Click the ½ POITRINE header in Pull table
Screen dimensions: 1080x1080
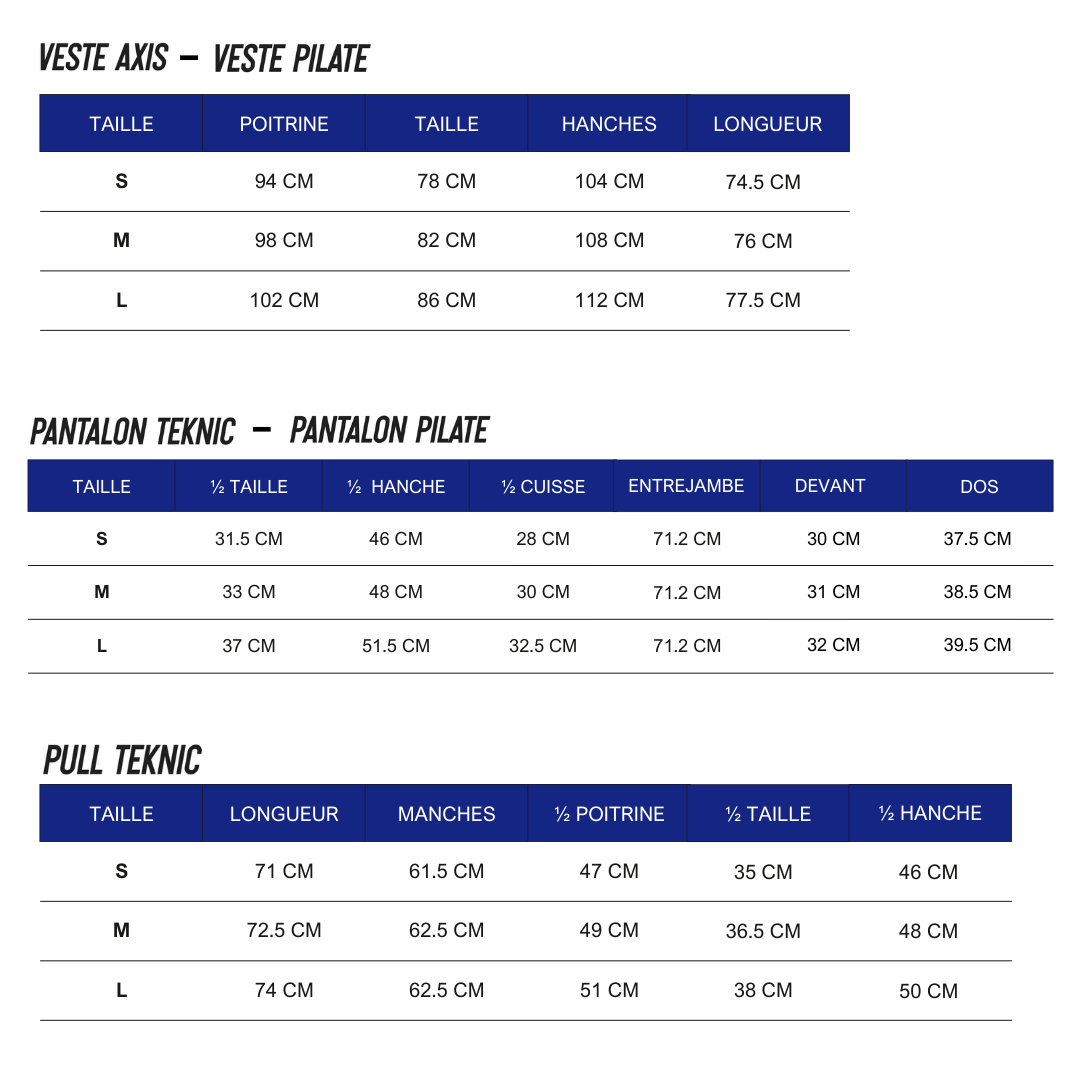(609, 814)
